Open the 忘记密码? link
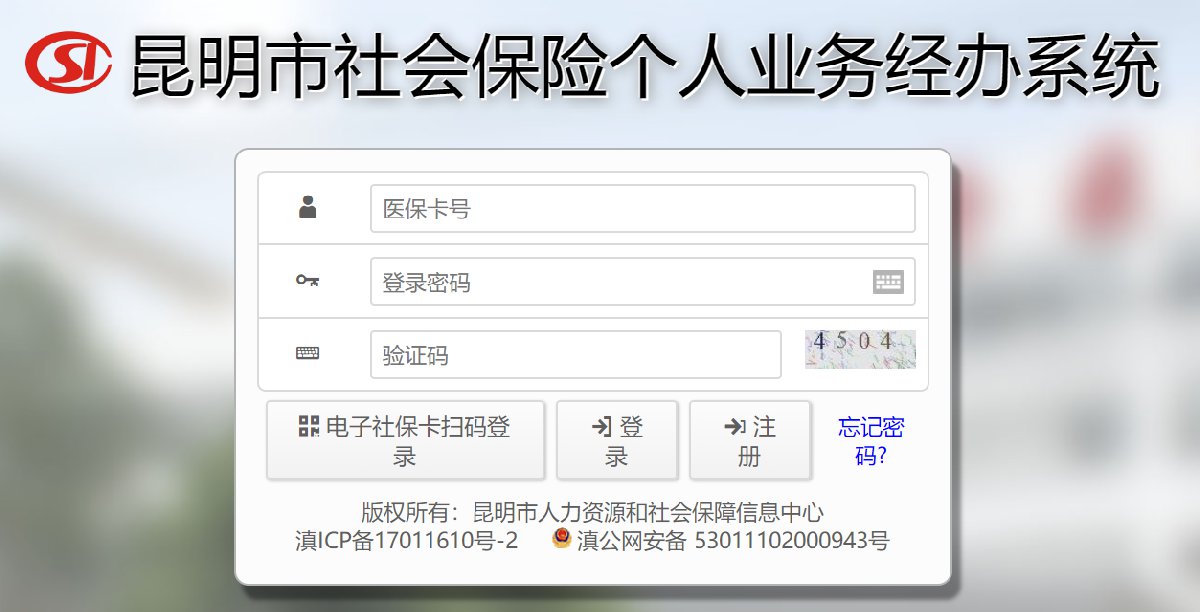Screen dimensions: 1200x612 pyautogui.click(x=870, y=441)
